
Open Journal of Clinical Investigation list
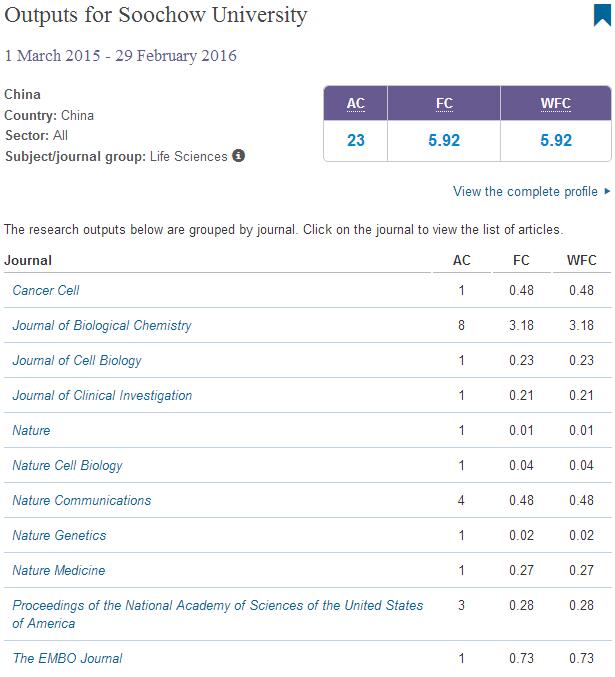click(102, 395)
